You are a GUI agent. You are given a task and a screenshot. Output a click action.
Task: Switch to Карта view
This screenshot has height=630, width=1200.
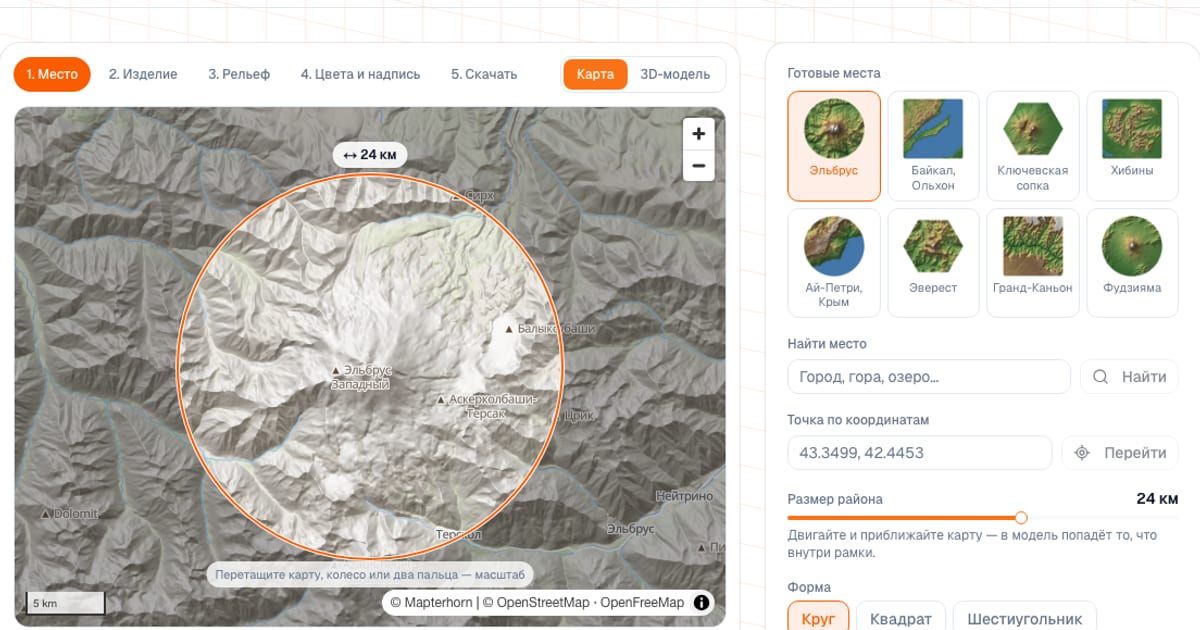[595, 74]
